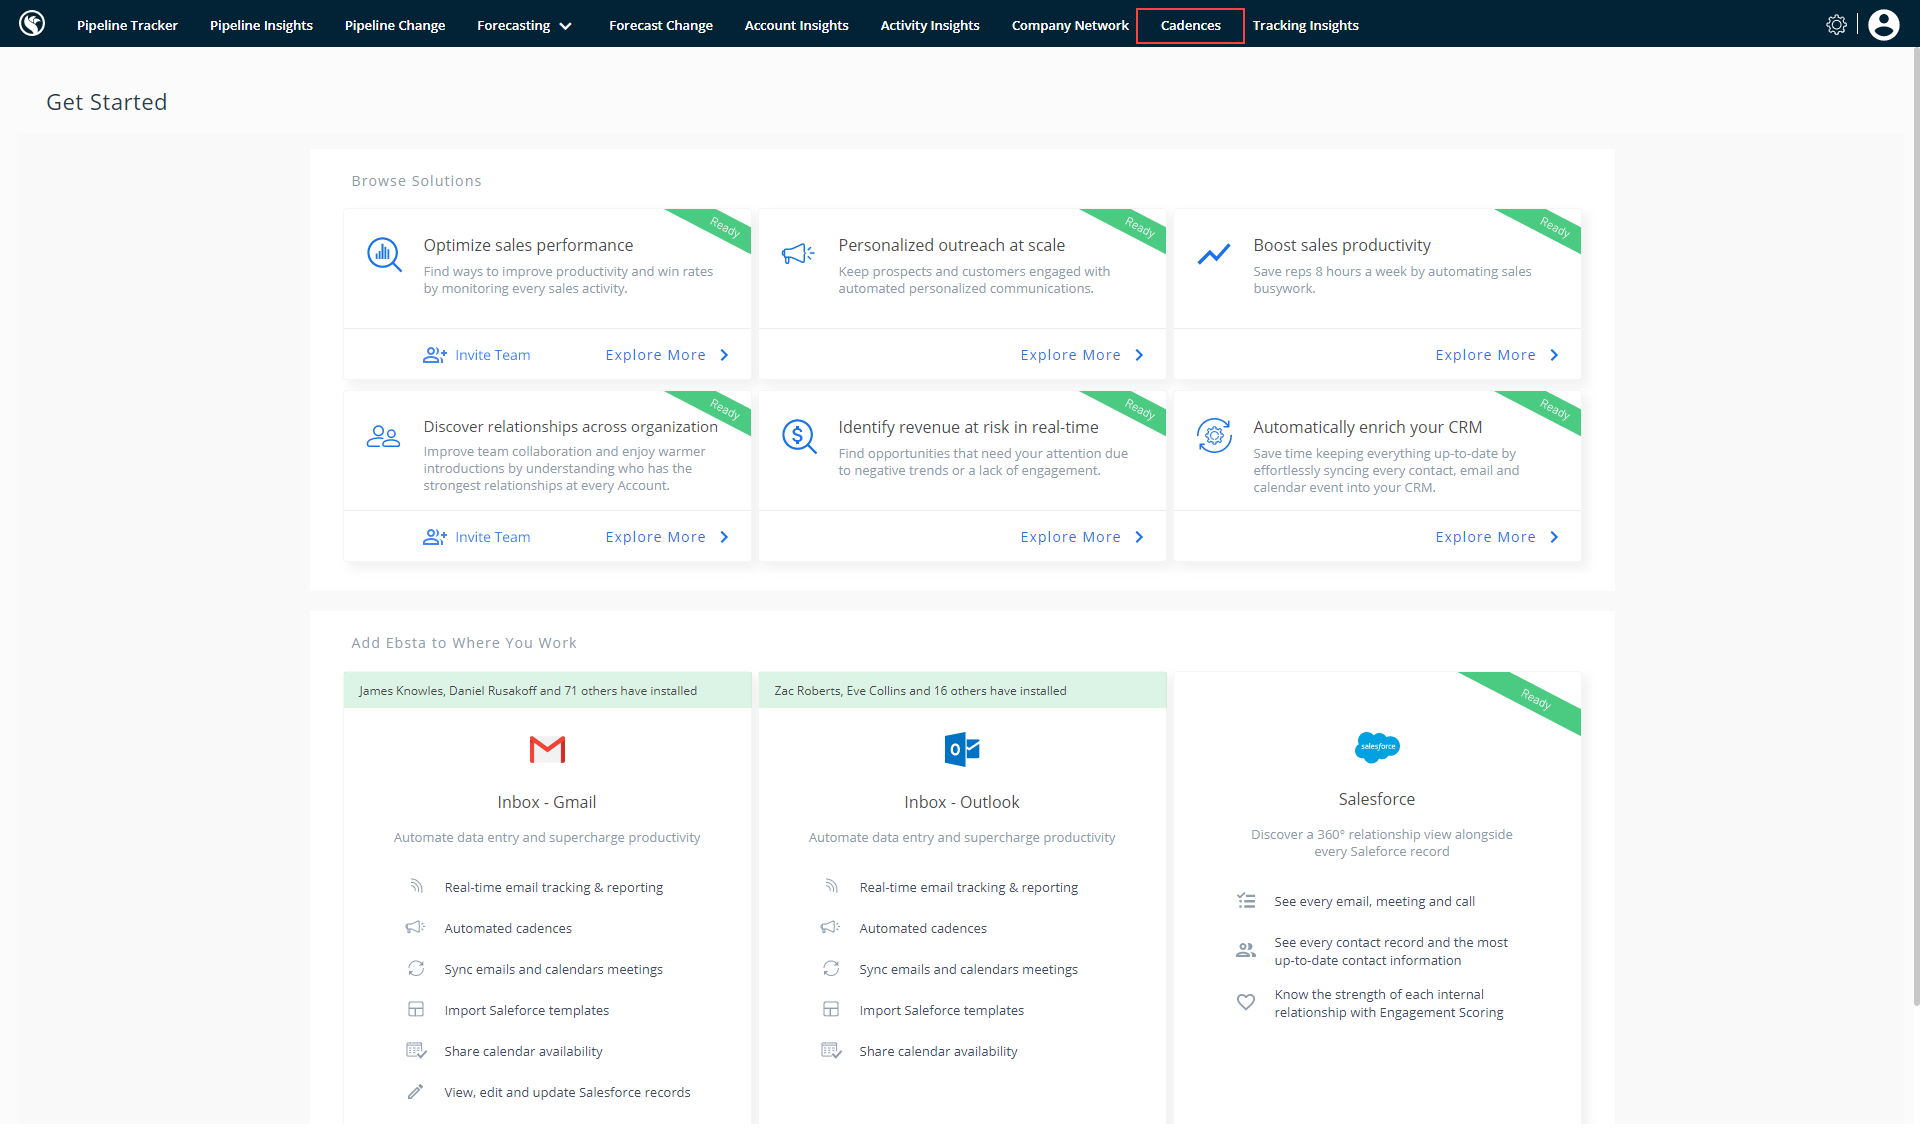
Task: Click the megaphone icon for Personalized outreach
Action: (798, 254)
